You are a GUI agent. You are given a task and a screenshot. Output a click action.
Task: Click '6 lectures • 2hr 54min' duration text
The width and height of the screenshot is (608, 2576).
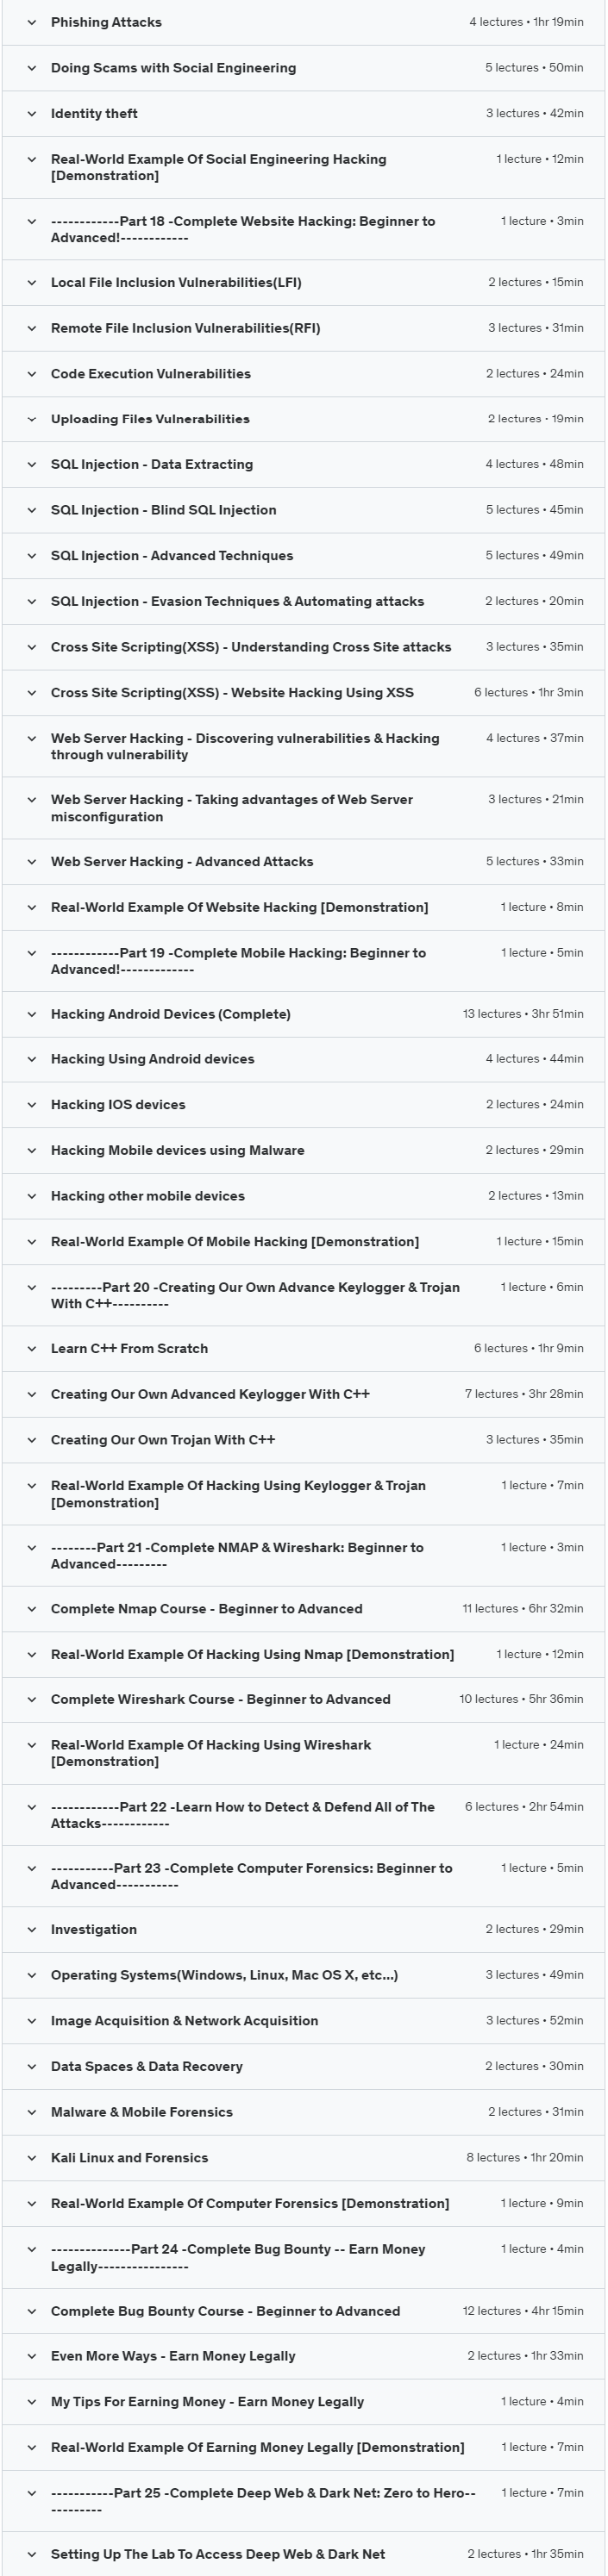[524, 1807]
